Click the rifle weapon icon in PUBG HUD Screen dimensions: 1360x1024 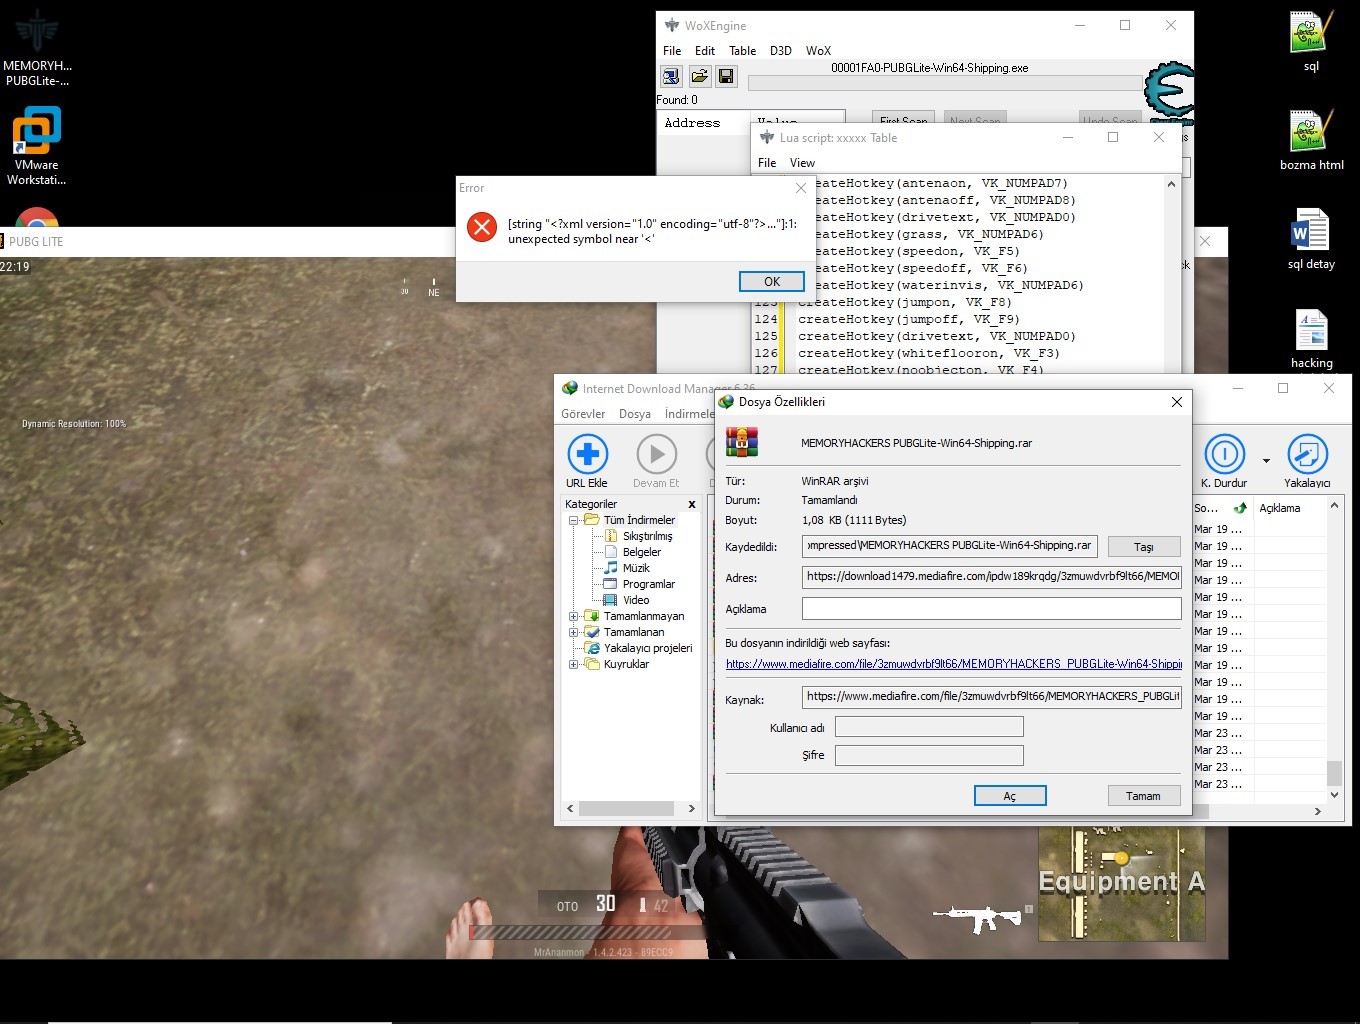point(977,917)
